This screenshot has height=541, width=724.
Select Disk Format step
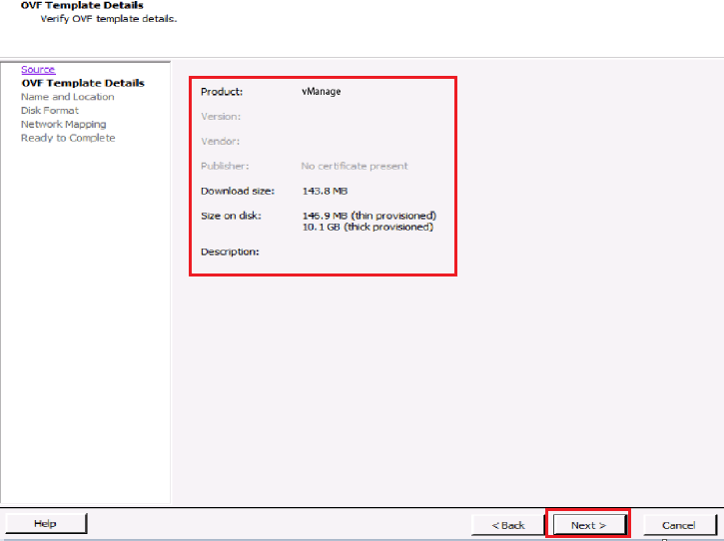pyautogui.click(x=50, y=111)
